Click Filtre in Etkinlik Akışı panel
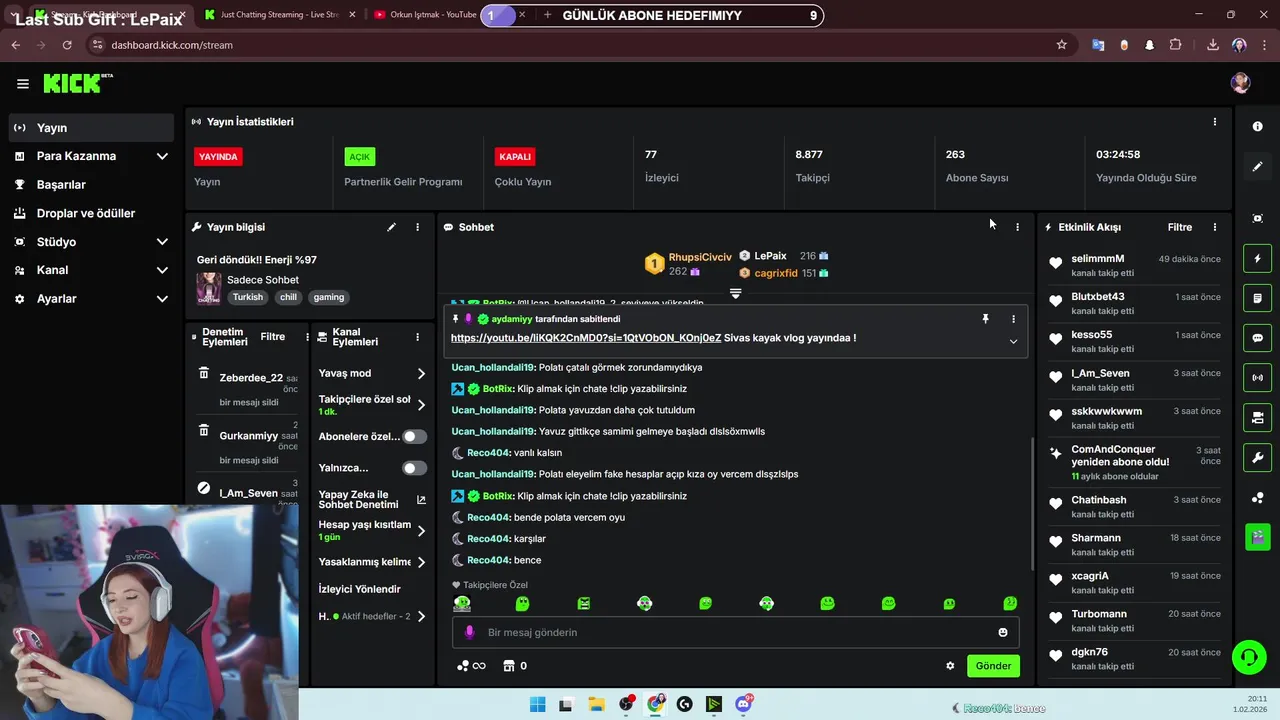1280x720 pixels. click(x=1180, y=227)
